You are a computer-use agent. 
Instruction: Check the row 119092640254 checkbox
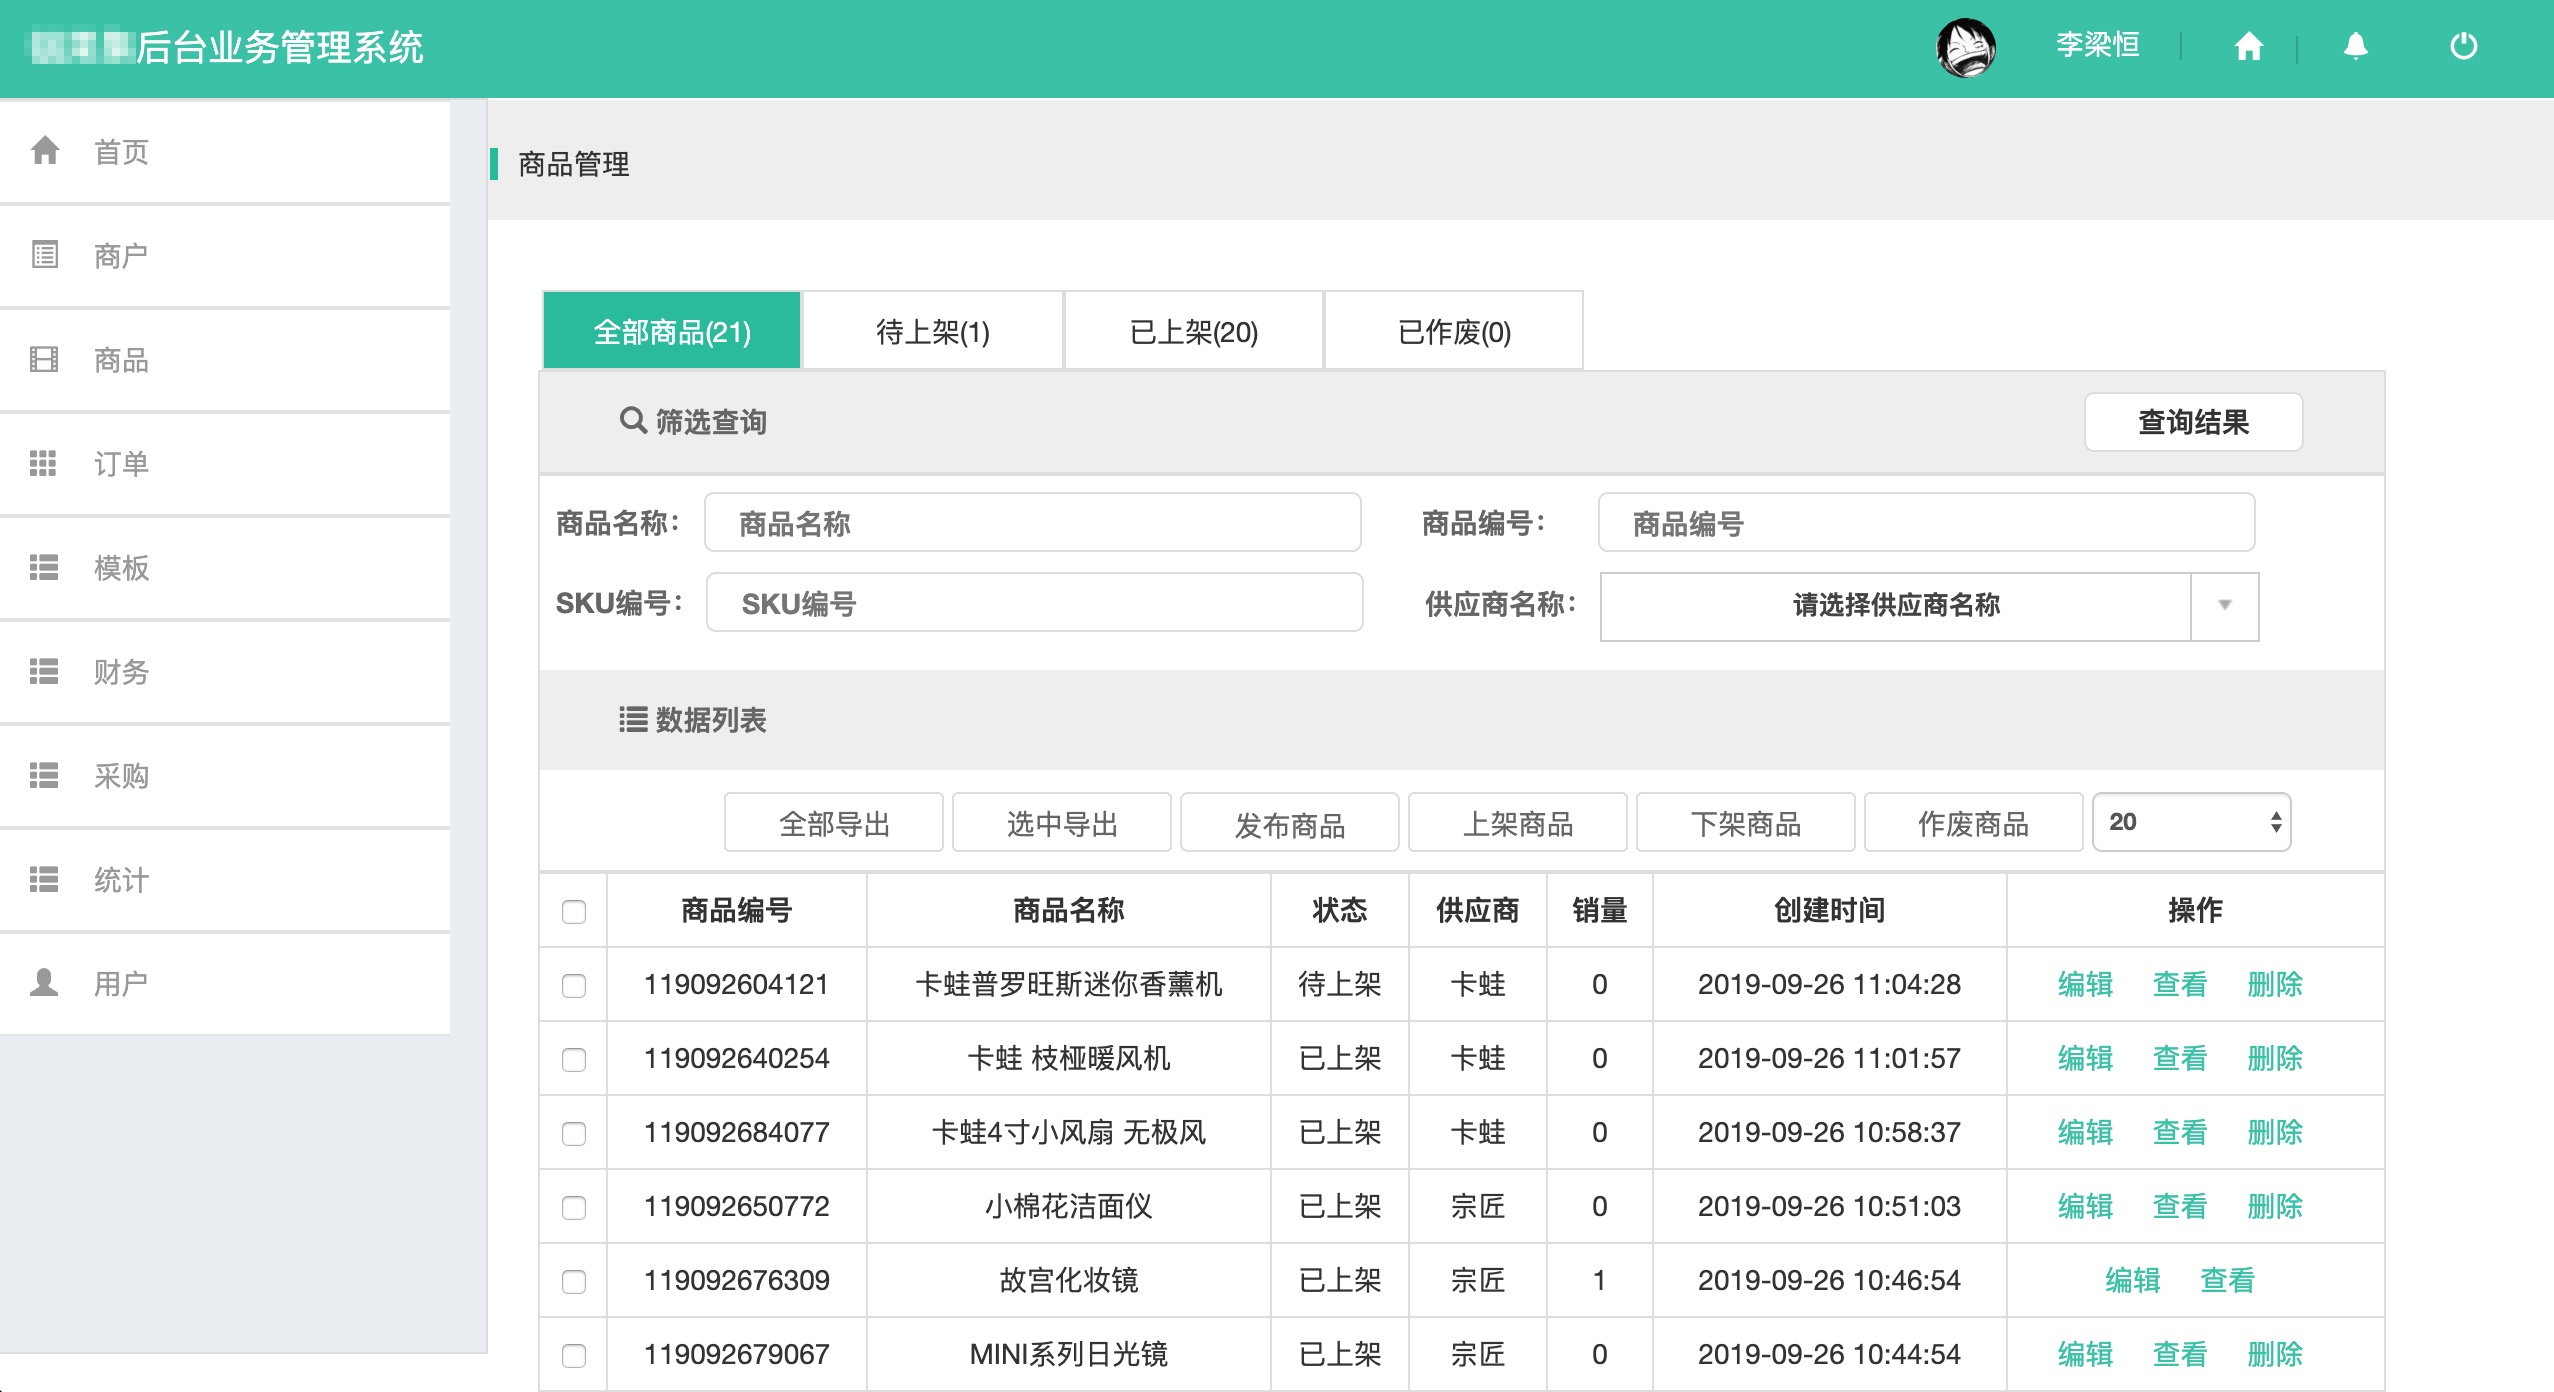[574, 1059]
